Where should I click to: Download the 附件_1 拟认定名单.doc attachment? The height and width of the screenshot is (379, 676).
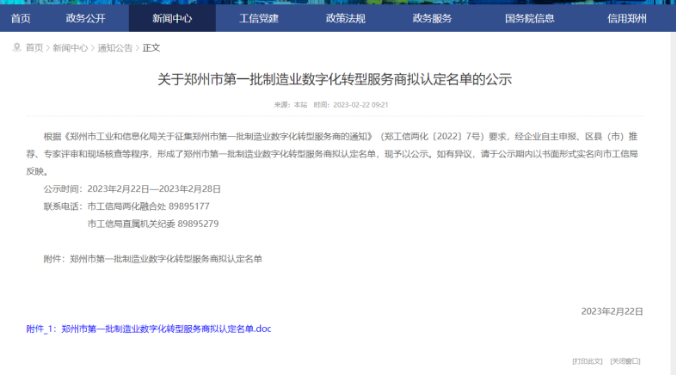click(149, 329)
